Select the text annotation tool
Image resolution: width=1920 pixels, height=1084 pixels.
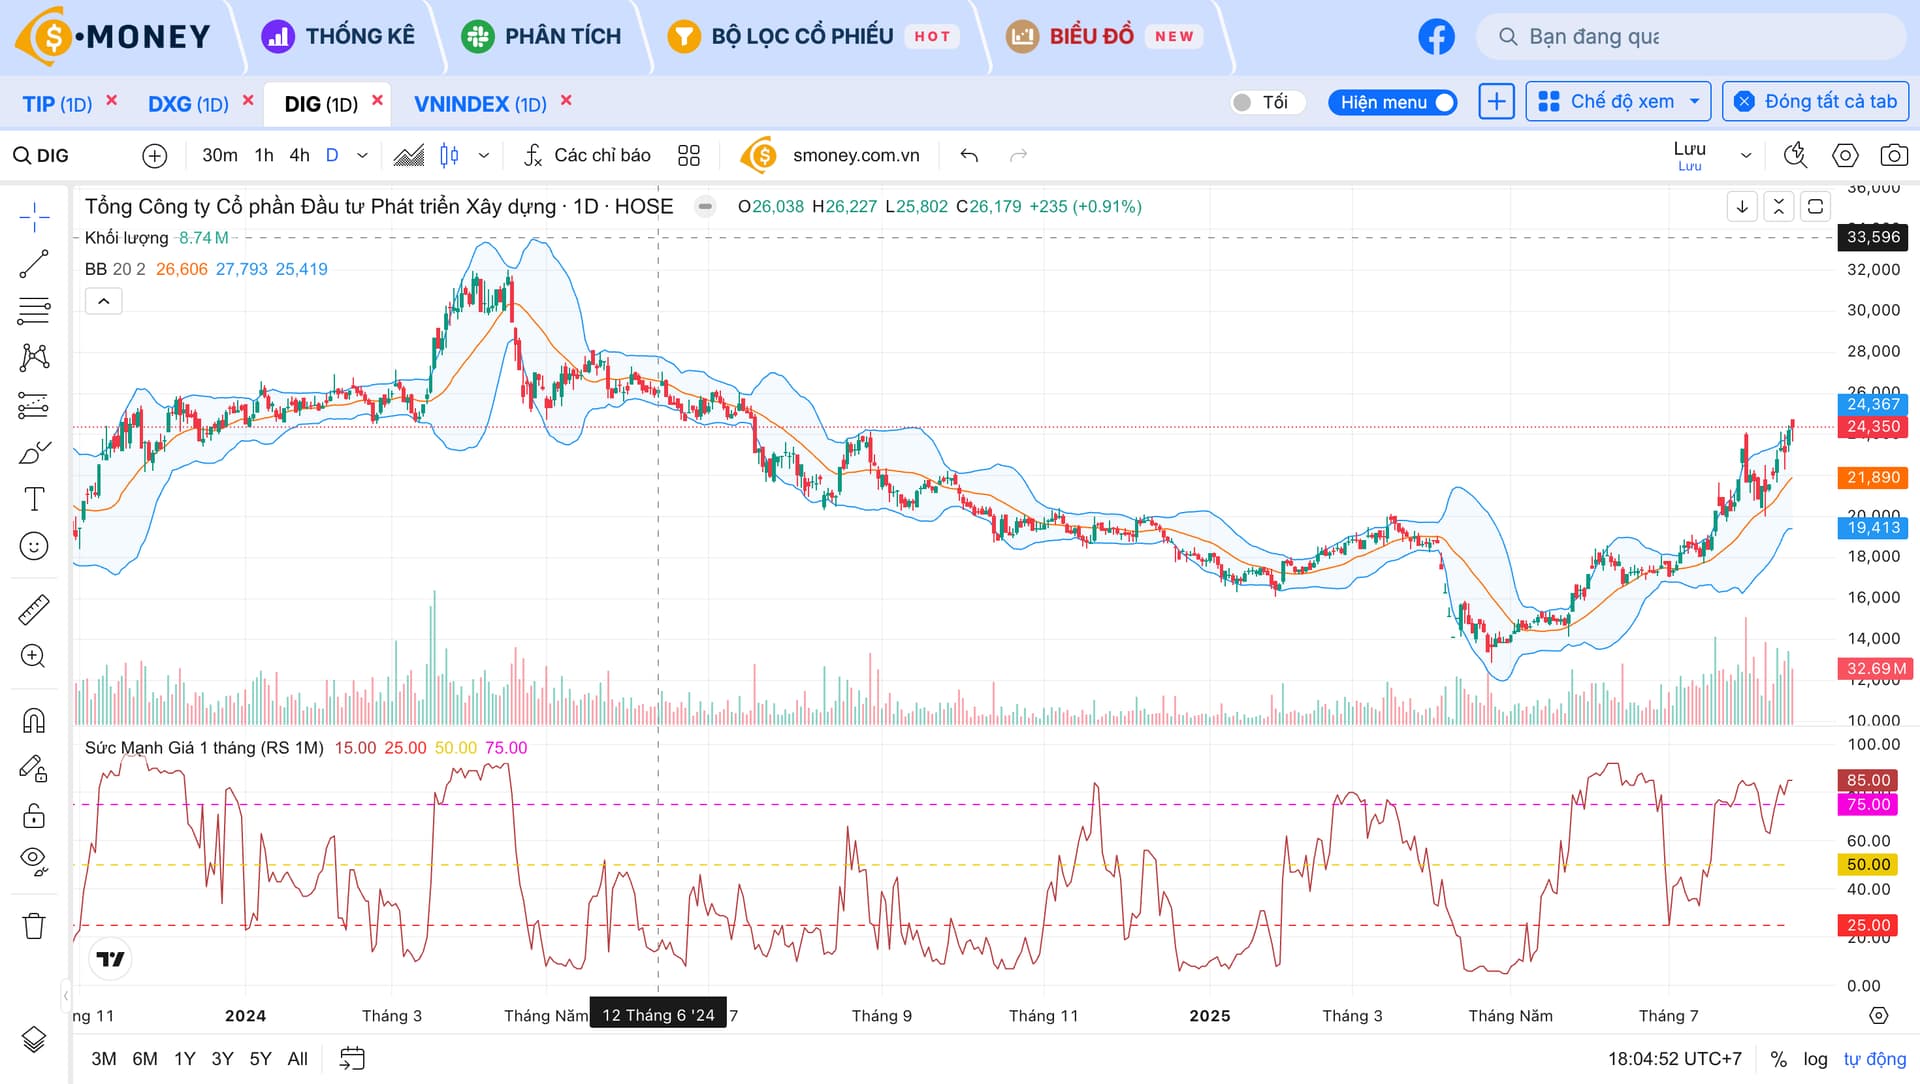pyautogui.click(x=34, y=498)
